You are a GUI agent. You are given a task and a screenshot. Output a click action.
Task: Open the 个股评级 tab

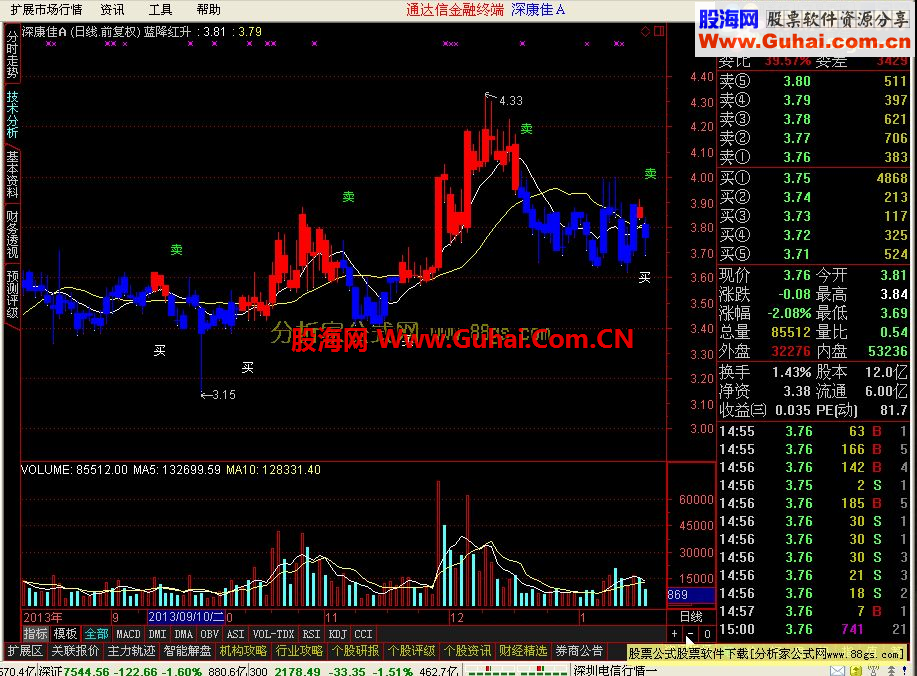click(x=412, y=651)
